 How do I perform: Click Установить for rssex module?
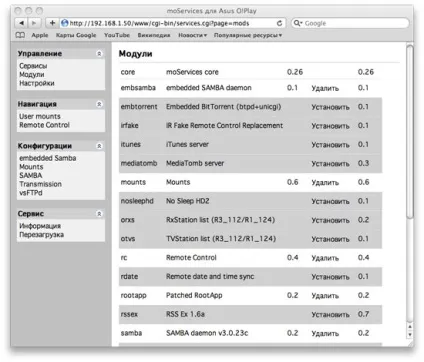click(330, 314)
